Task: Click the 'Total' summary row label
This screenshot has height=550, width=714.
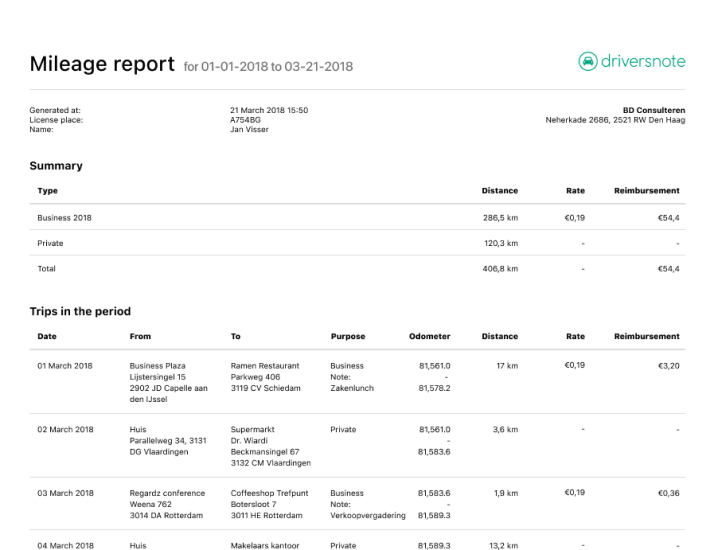Action: [x=46, y=269]
